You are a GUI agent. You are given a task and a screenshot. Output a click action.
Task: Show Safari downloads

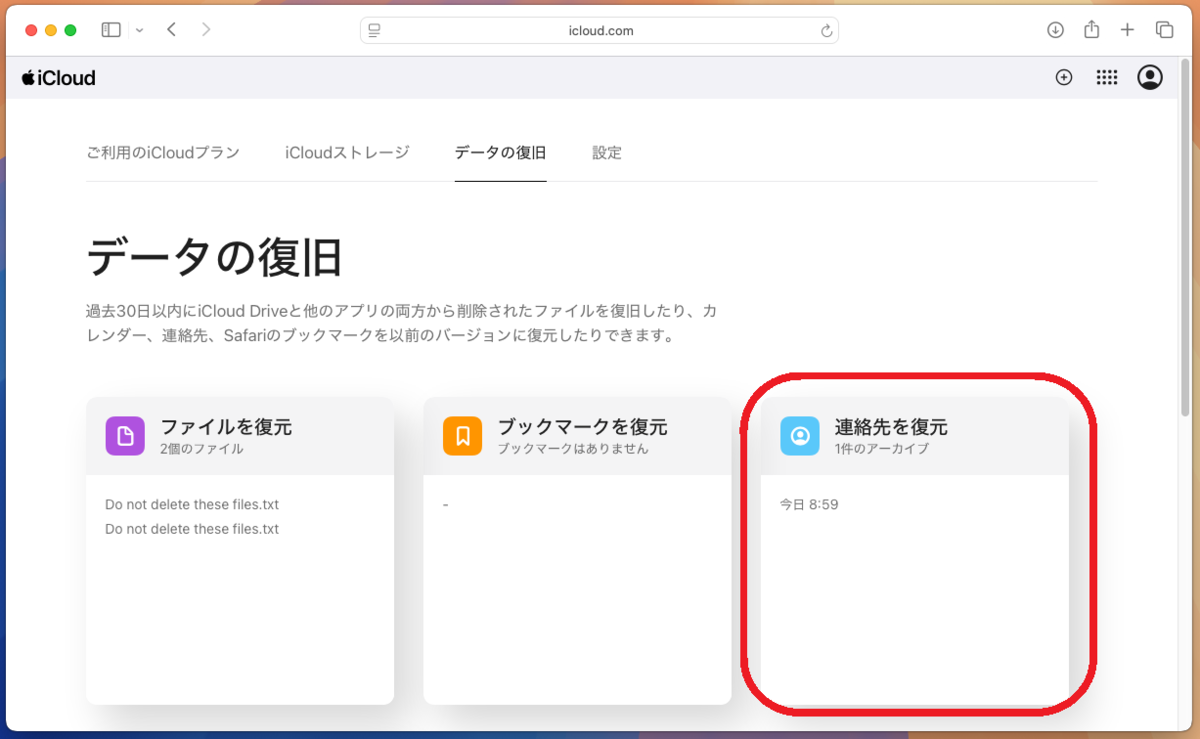[1055, 30]
